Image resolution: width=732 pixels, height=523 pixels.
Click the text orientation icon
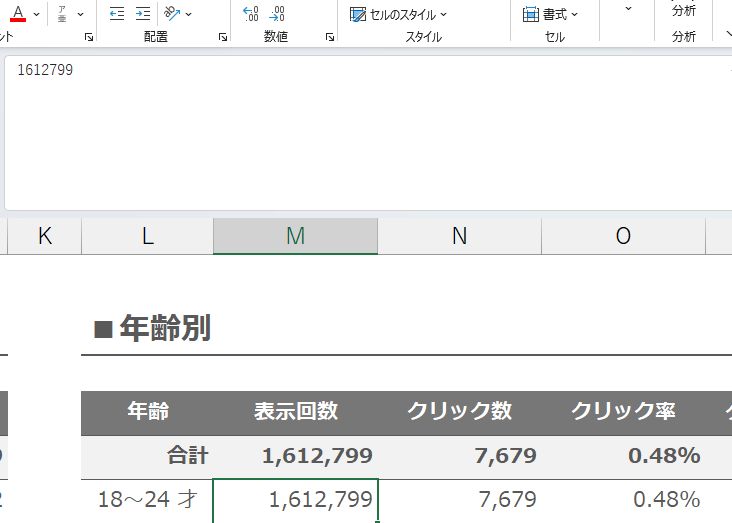coord(172,14)
